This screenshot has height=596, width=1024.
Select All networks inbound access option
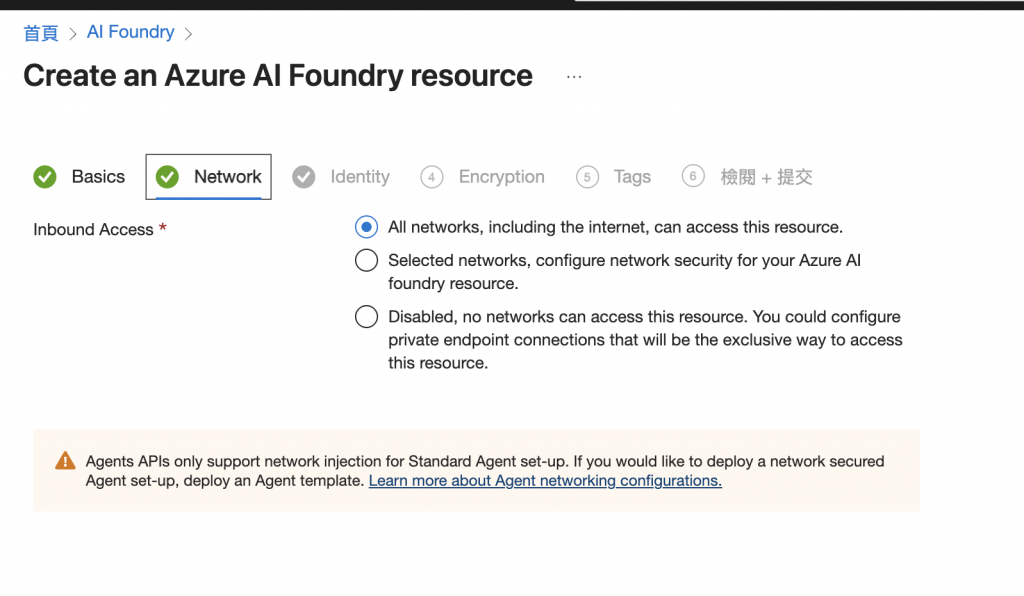[x=367, y=227]
